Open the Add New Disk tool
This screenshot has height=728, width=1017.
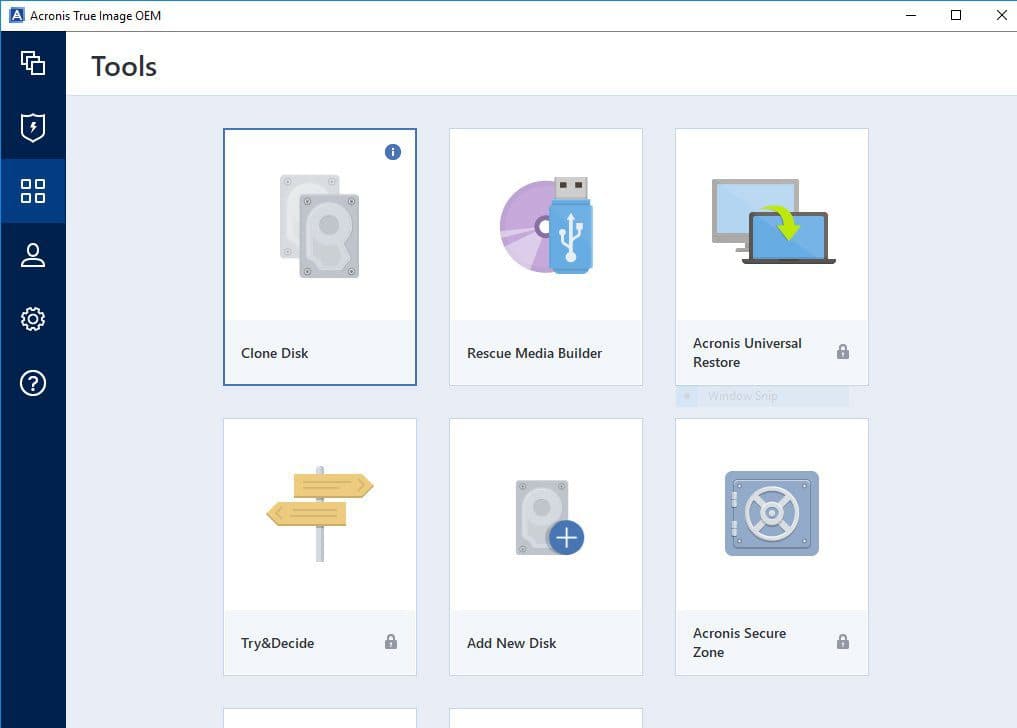pyautogui.click(x=545, y=545)
